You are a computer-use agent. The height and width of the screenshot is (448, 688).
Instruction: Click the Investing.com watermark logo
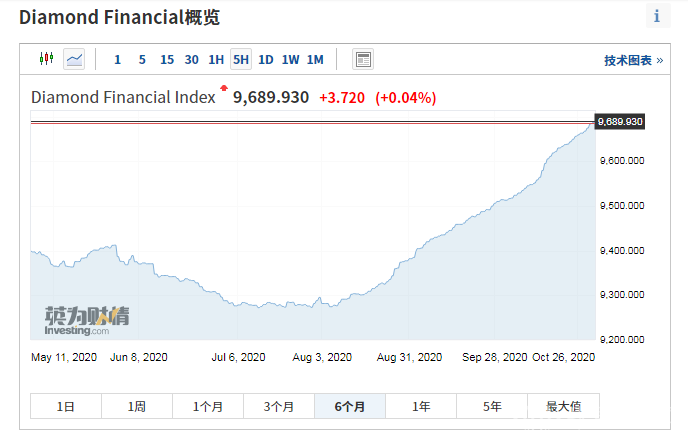[x=86, y=320]
